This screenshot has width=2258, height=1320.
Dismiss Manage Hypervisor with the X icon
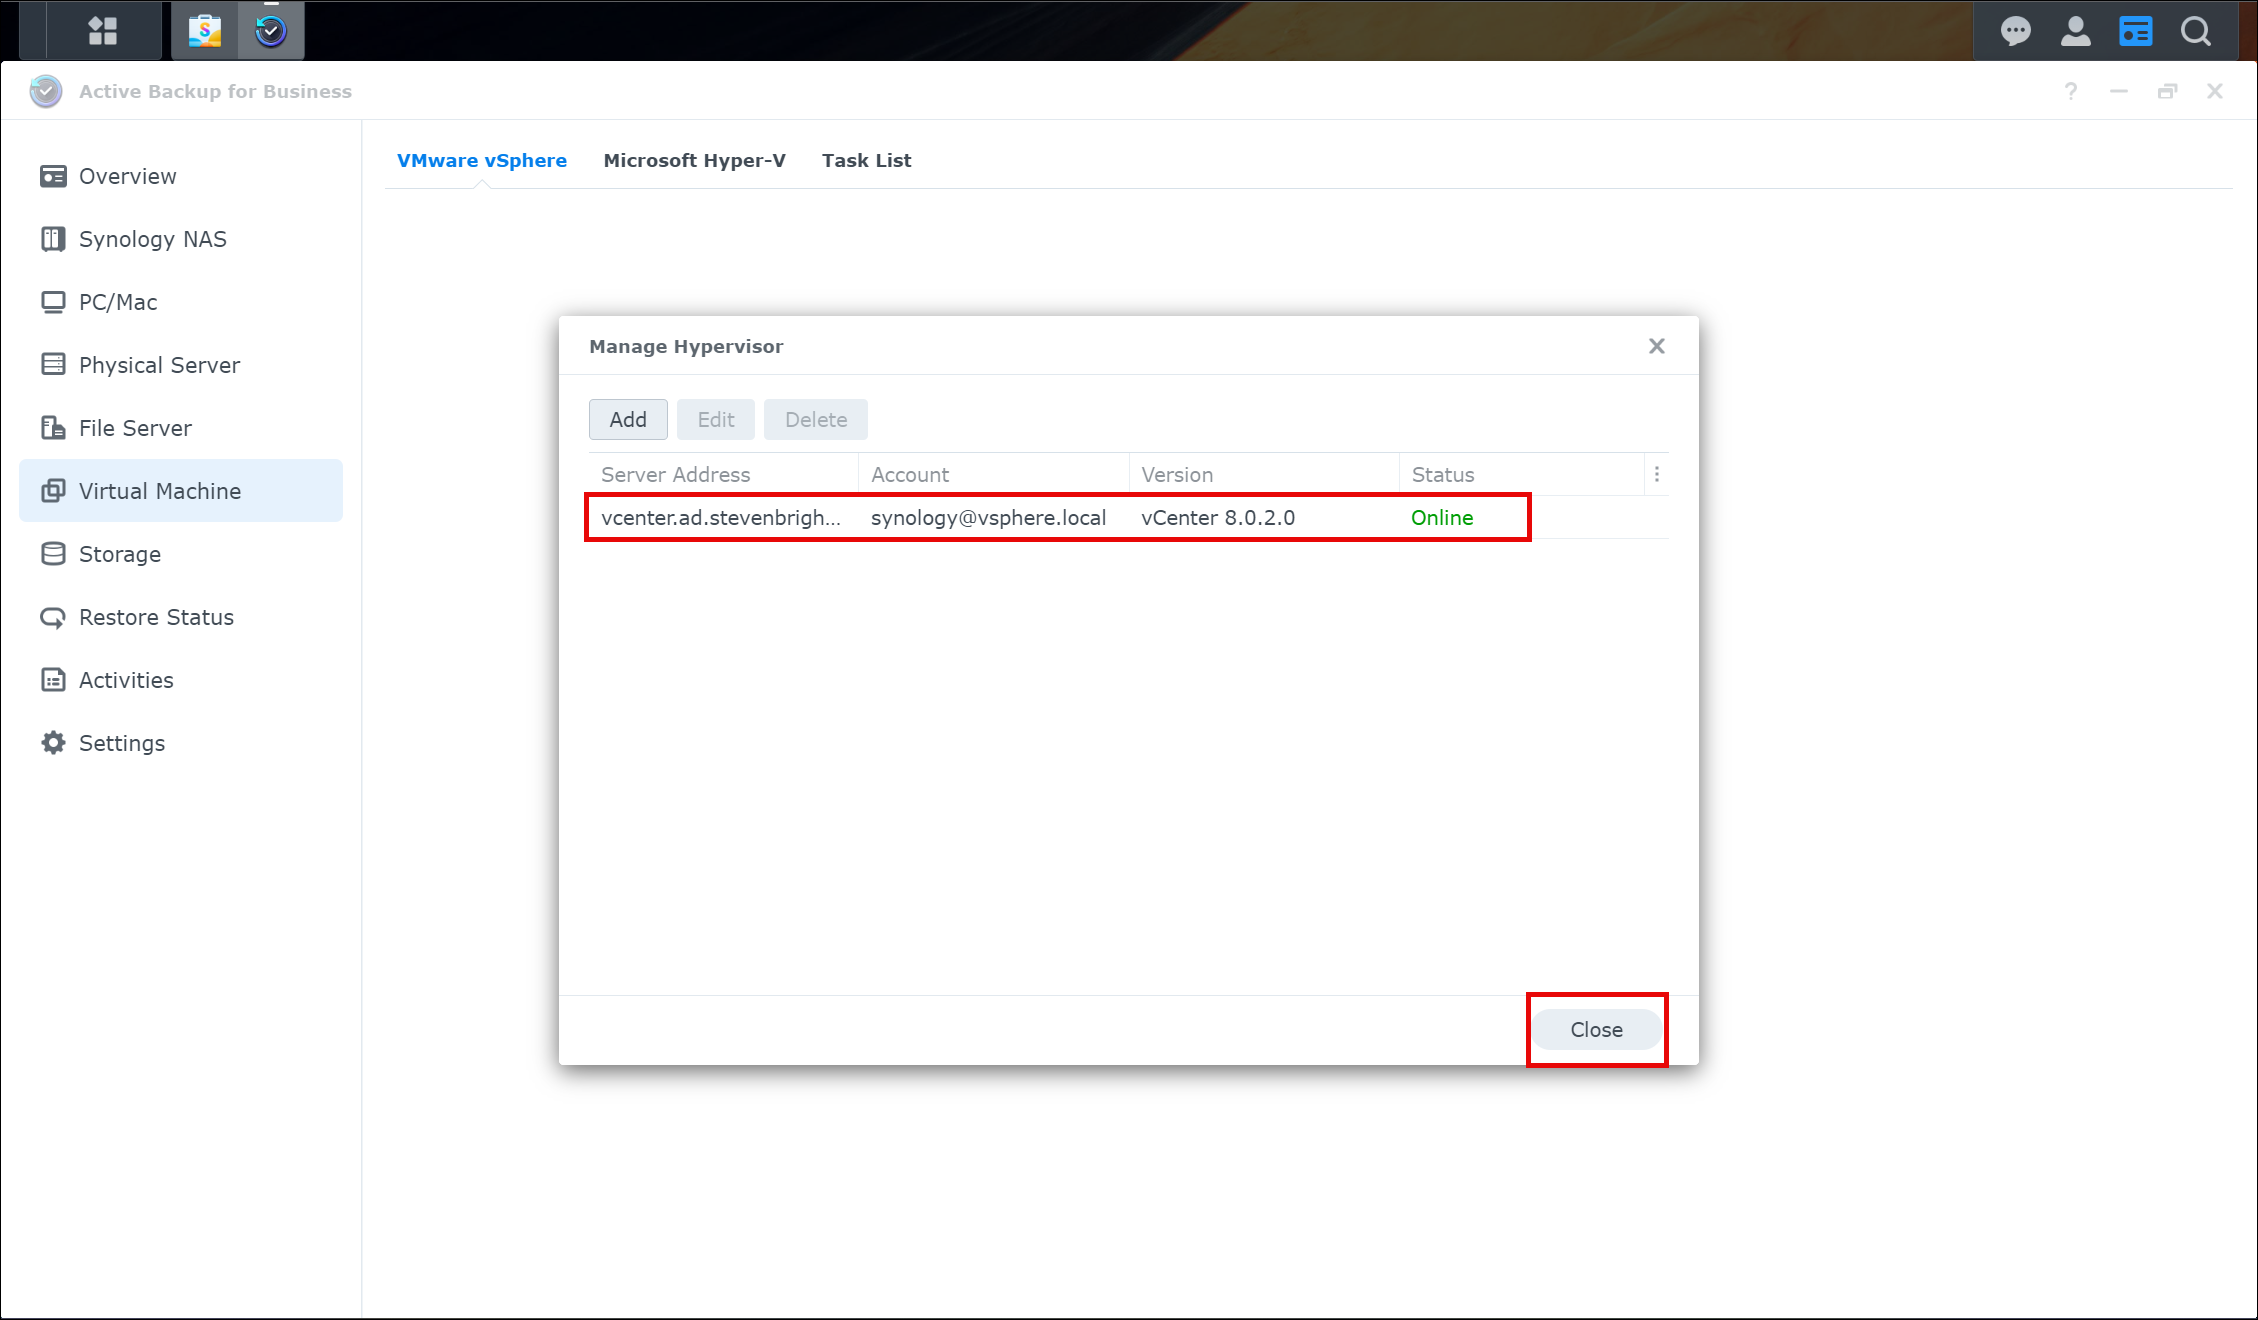(1657, 346)
